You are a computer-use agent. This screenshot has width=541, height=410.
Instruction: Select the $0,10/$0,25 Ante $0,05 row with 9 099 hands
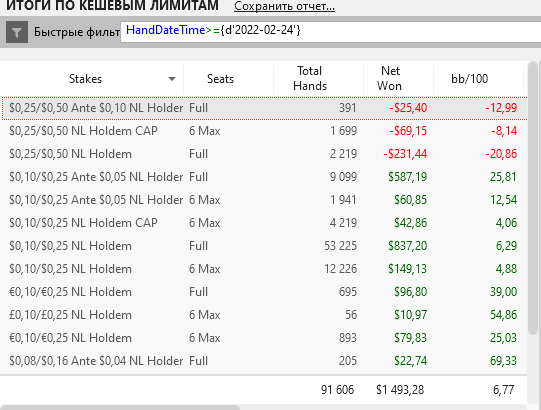pos(265,177)
